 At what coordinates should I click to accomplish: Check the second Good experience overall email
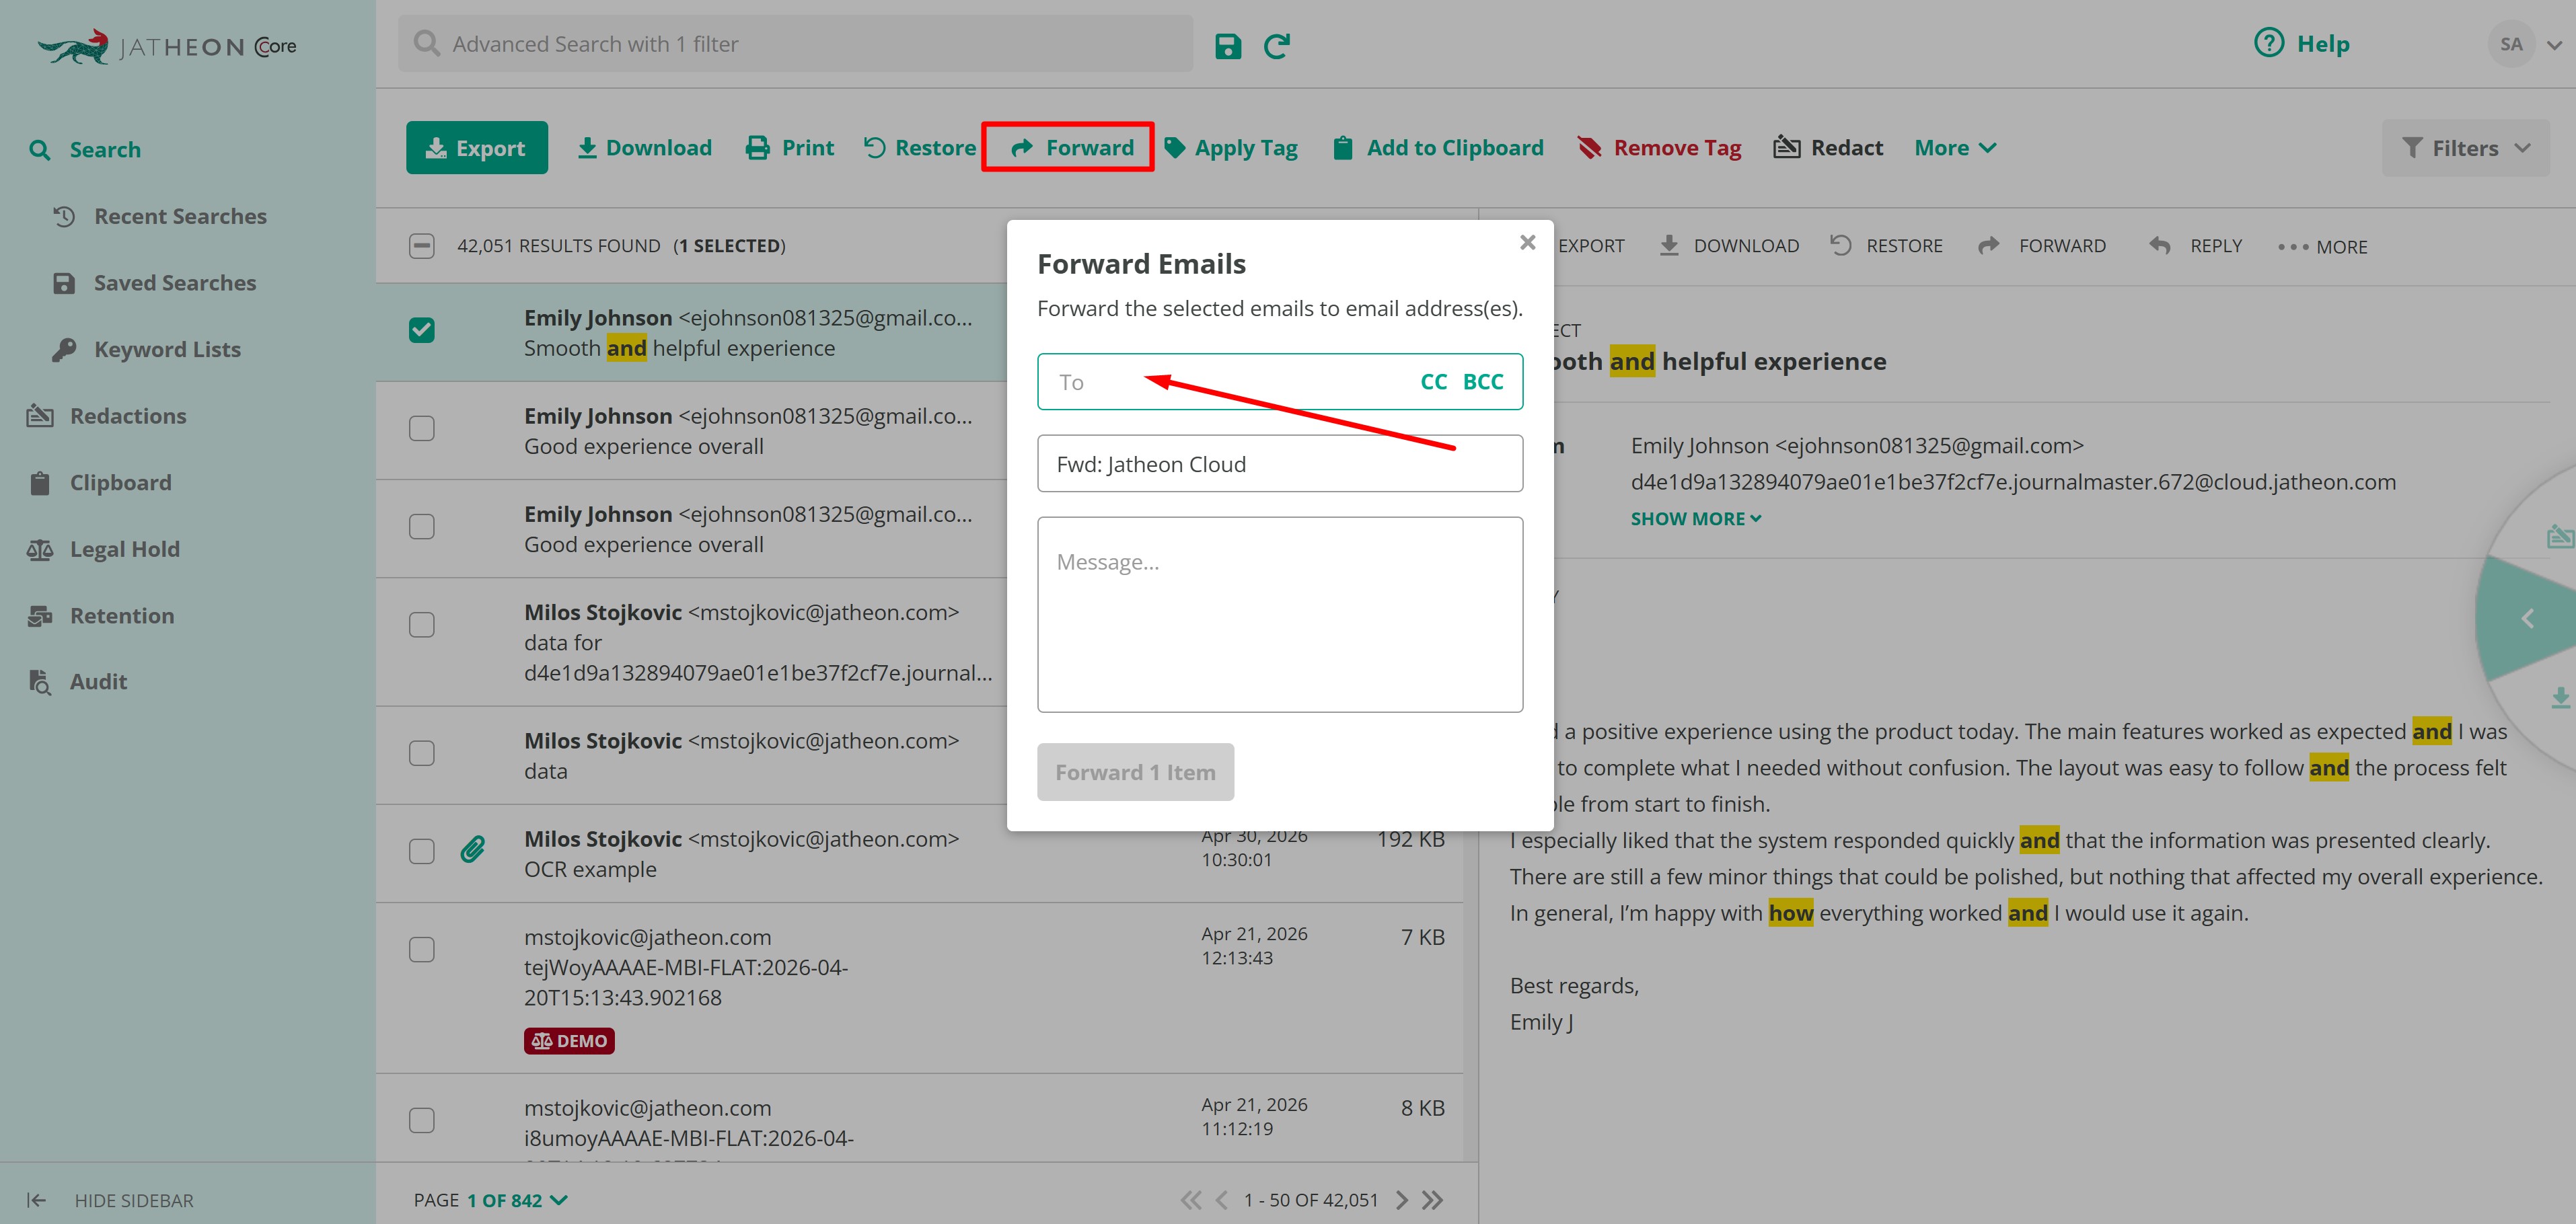pos(422,526)
